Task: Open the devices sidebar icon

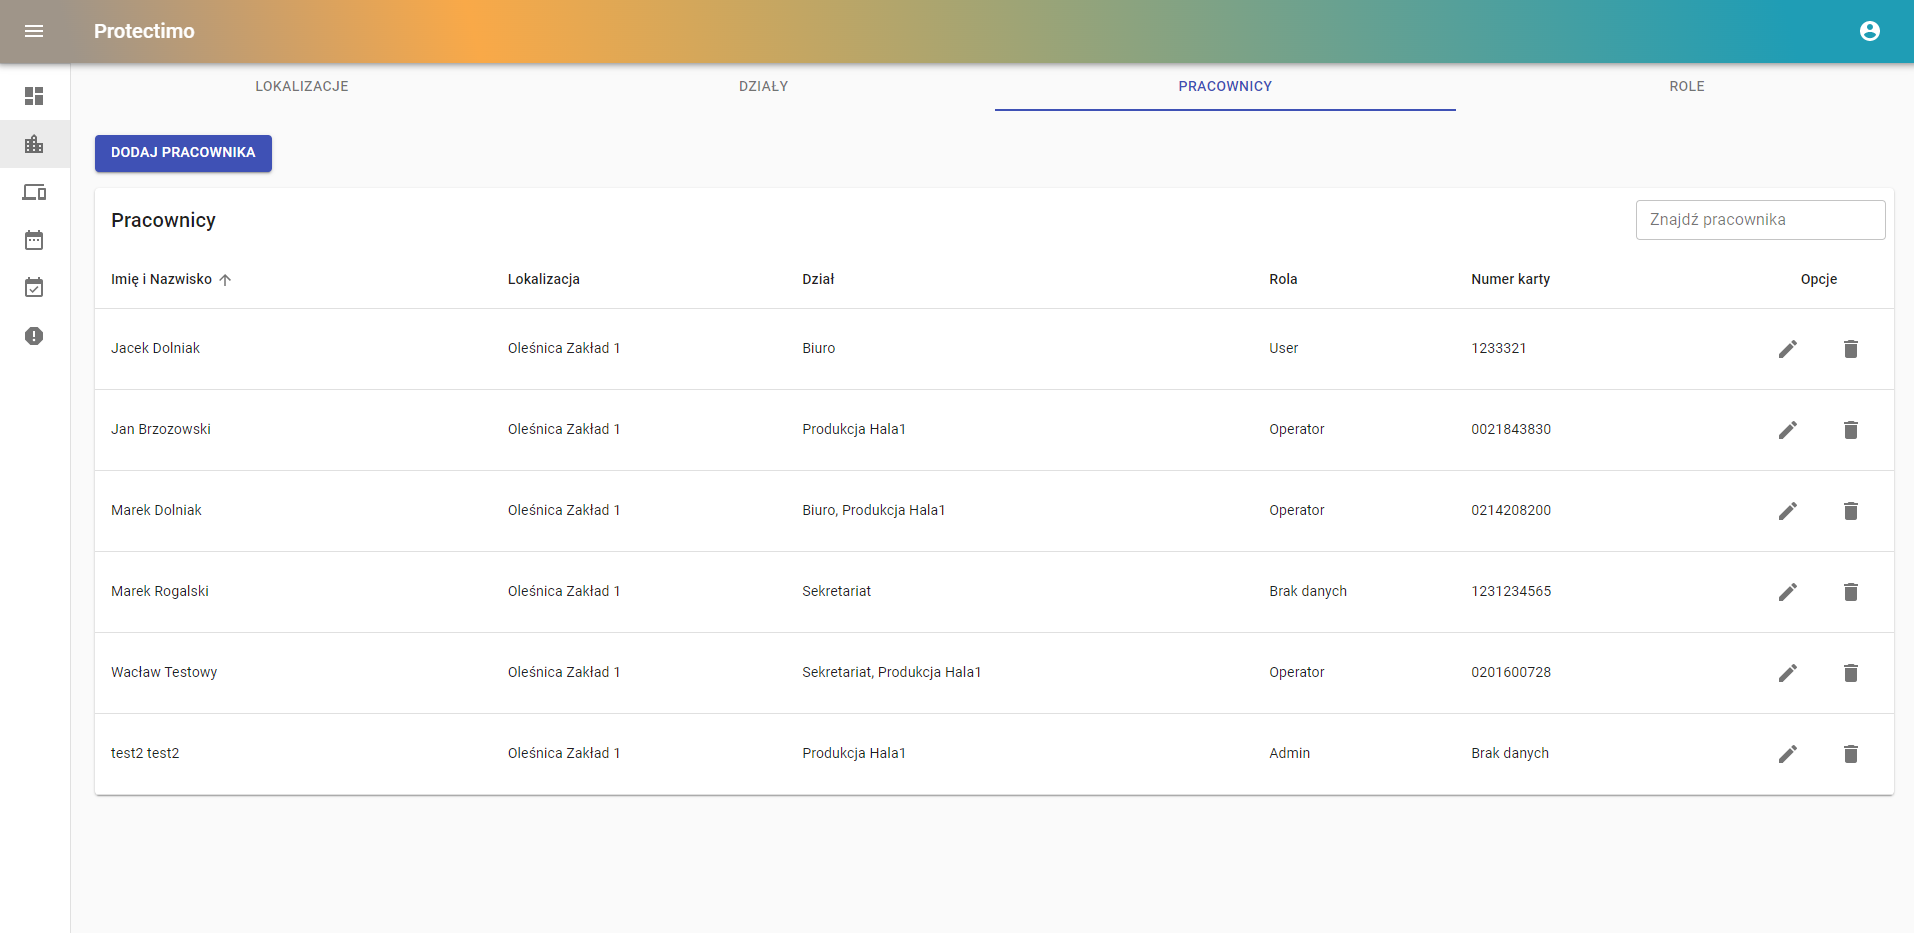Action: pos(34,192)
